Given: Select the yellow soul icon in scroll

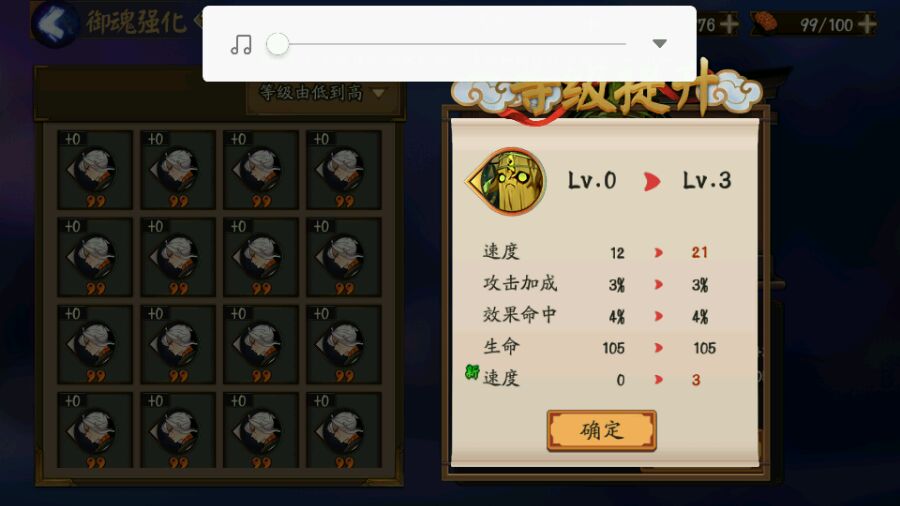Looking at the screenshot, I should click(x=507, y=181).
